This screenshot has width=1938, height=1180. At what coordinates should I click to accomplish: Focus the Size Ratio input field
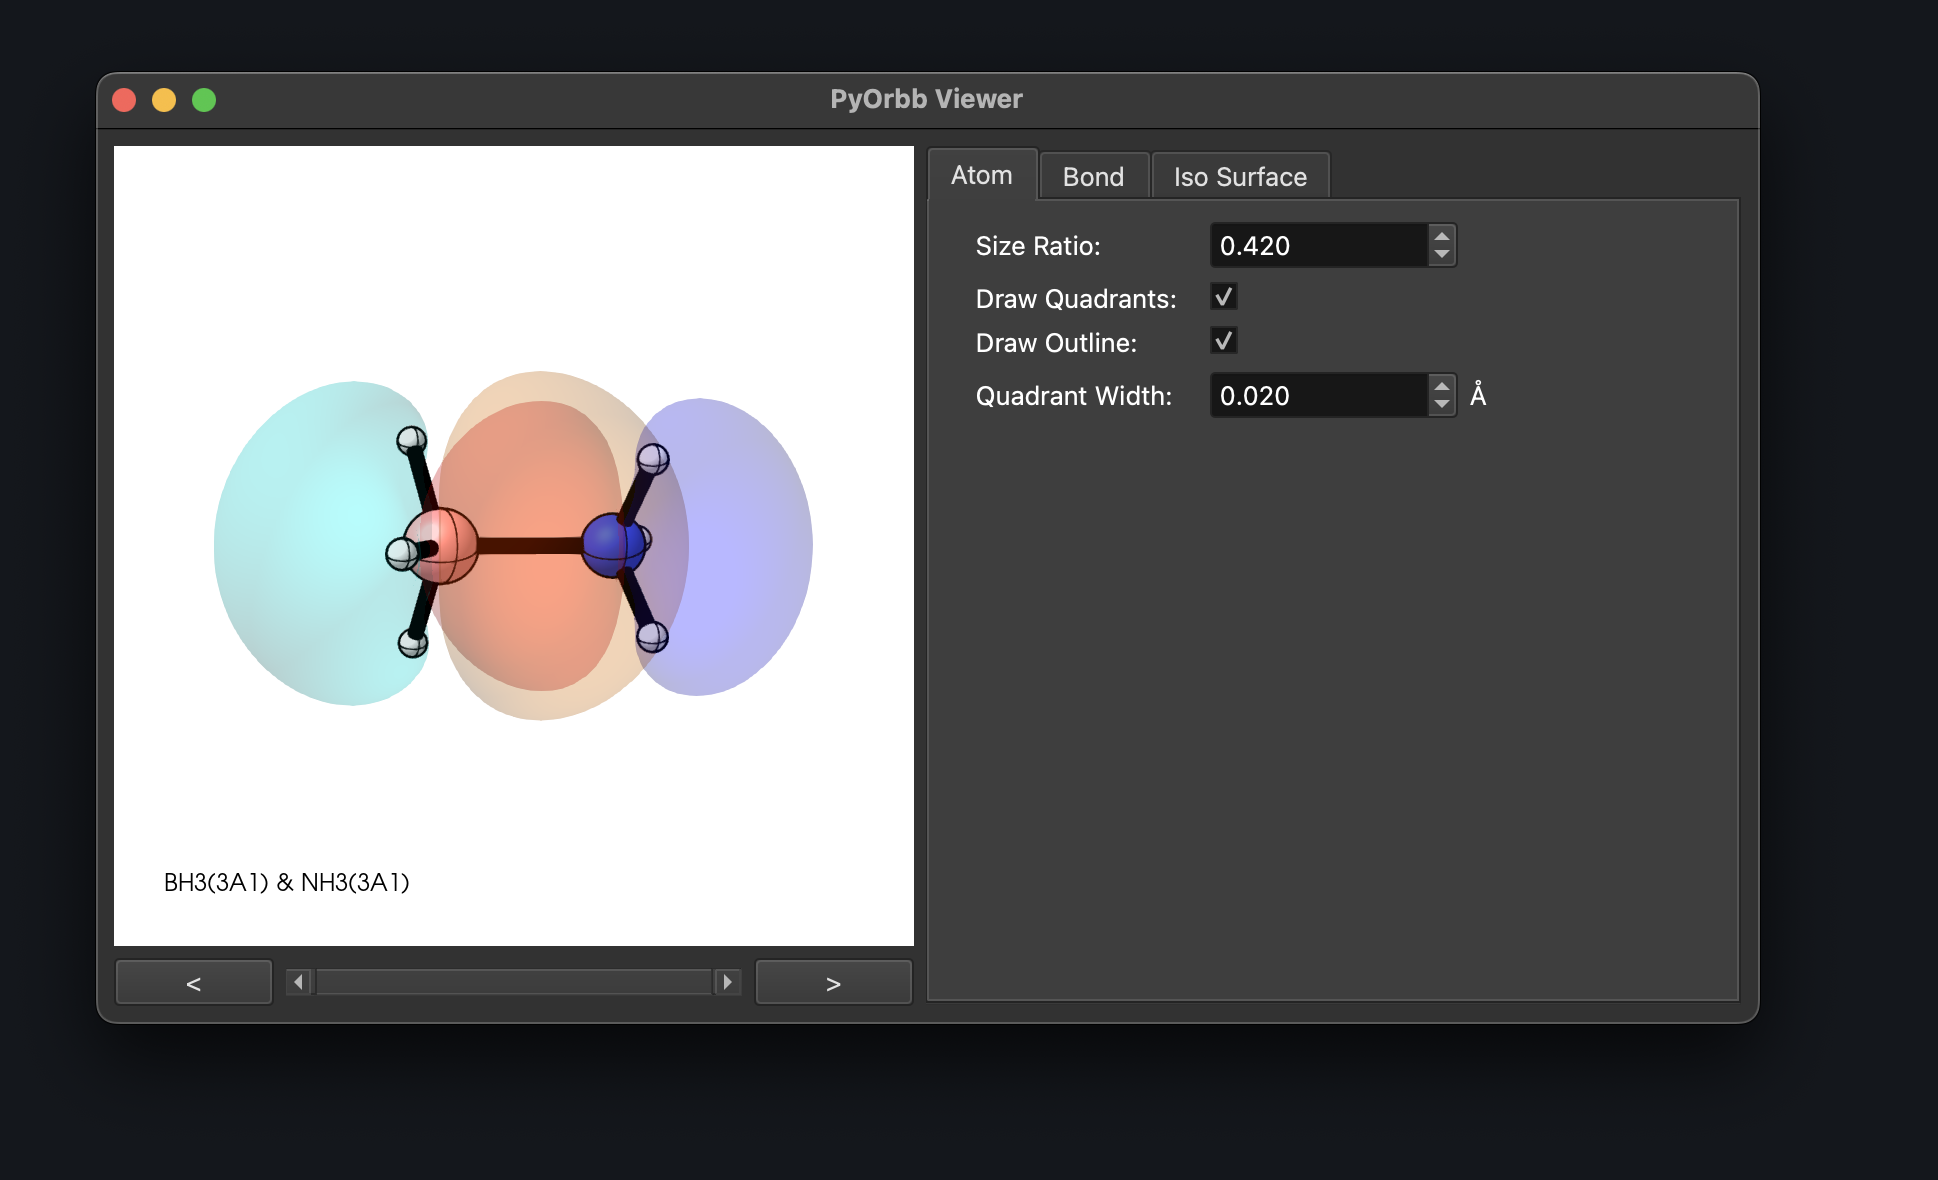click(1318, 246)
